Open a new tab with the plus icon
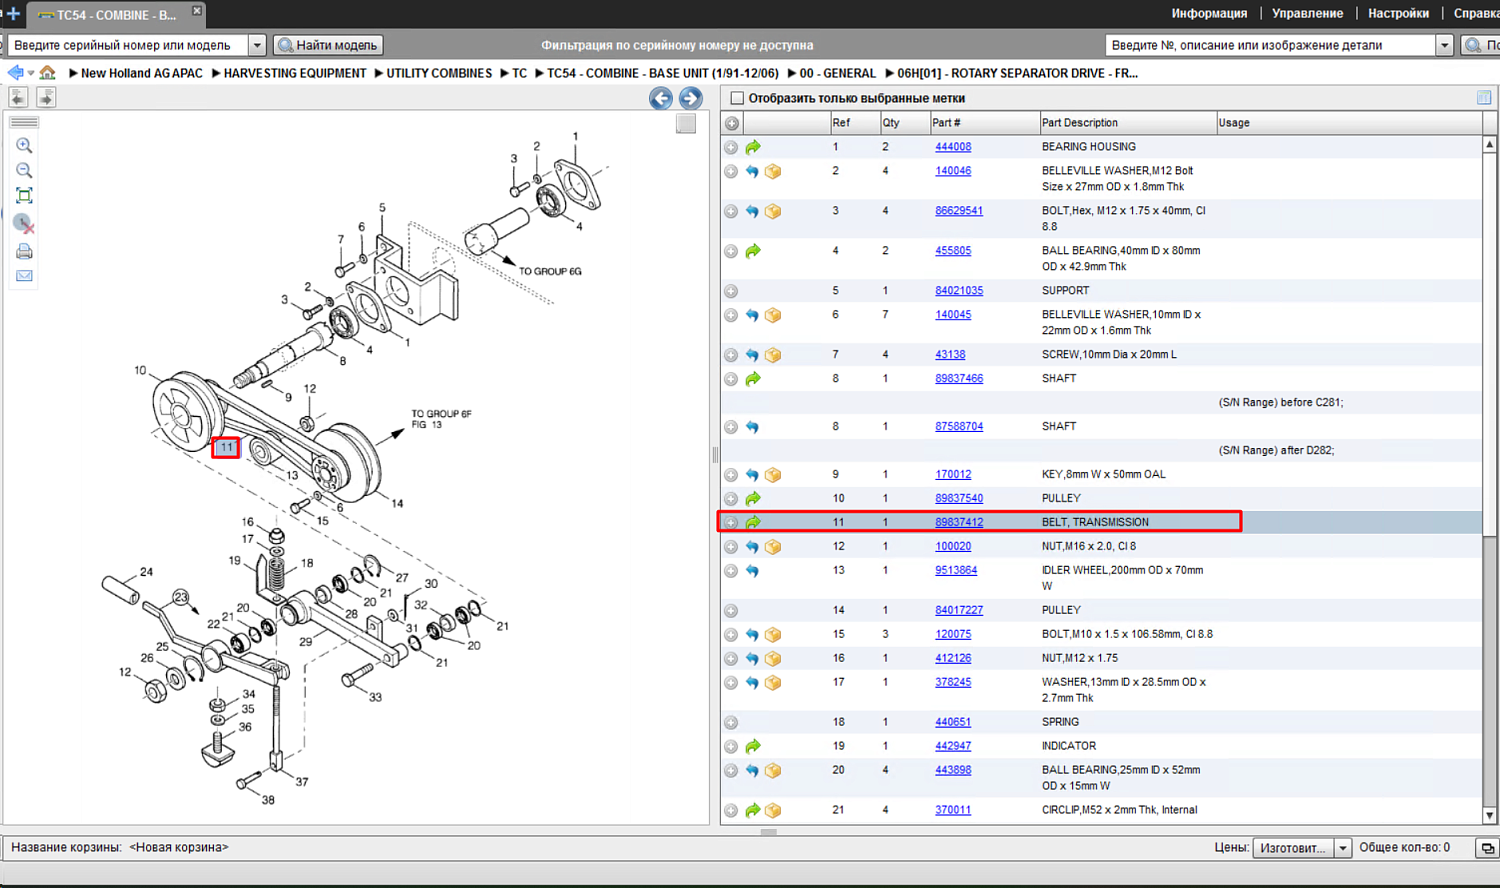This screenshot has width=1500, height=888. pos(13,14)
